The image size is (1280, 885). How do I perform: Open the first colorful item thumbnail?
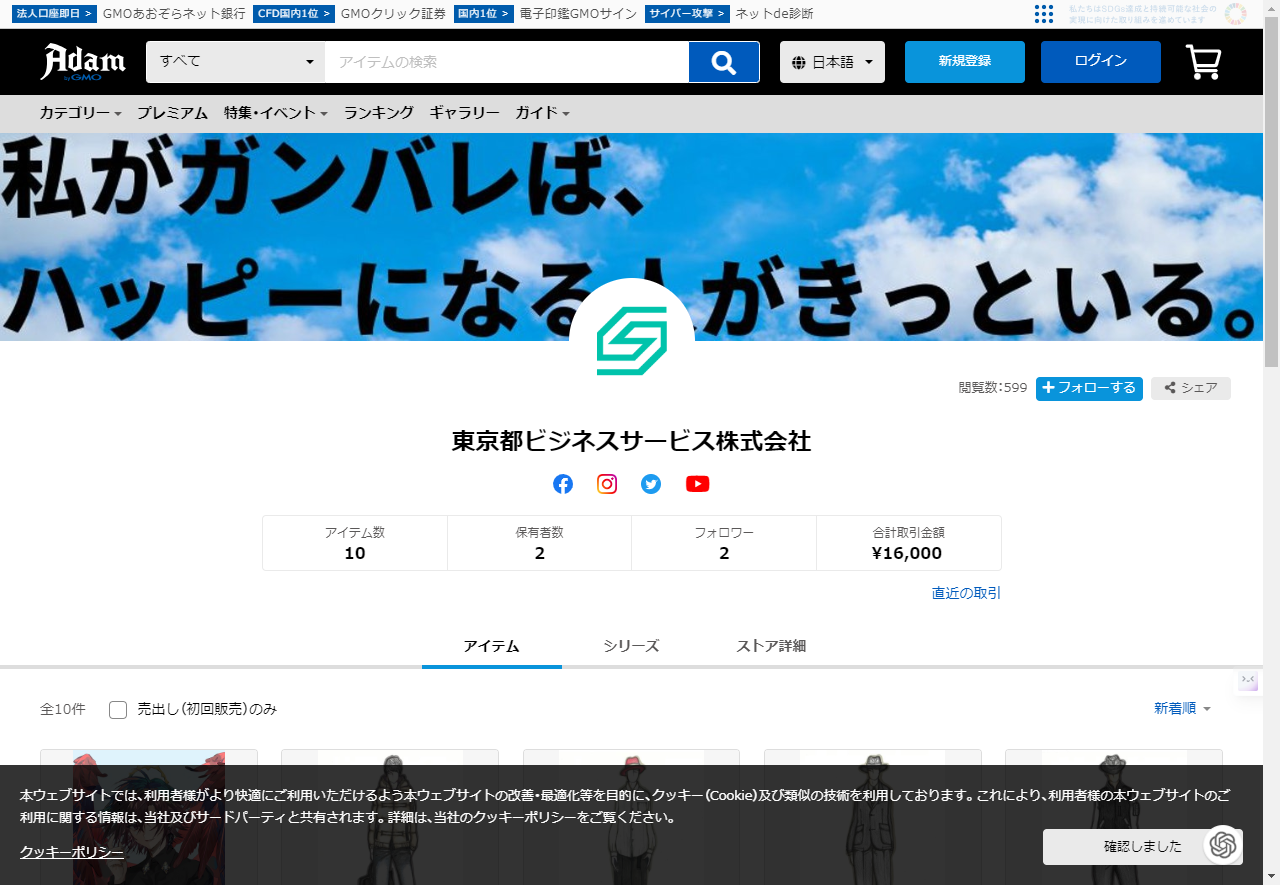click(149, 817)
